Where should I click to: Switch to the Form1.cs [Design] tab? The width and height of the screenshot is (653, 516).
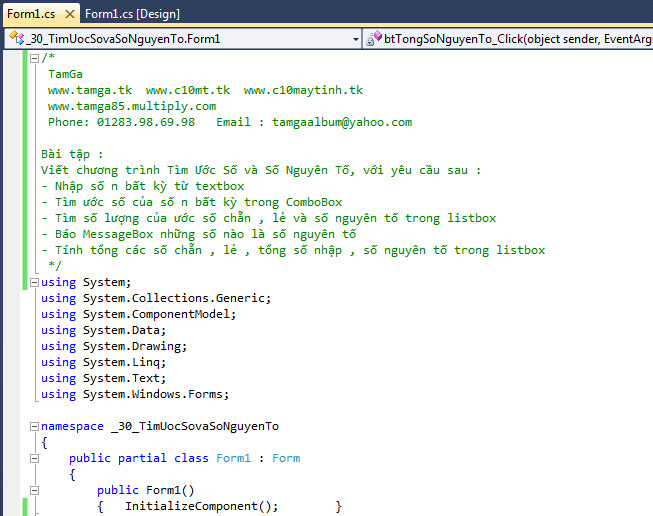coord(132,14)
